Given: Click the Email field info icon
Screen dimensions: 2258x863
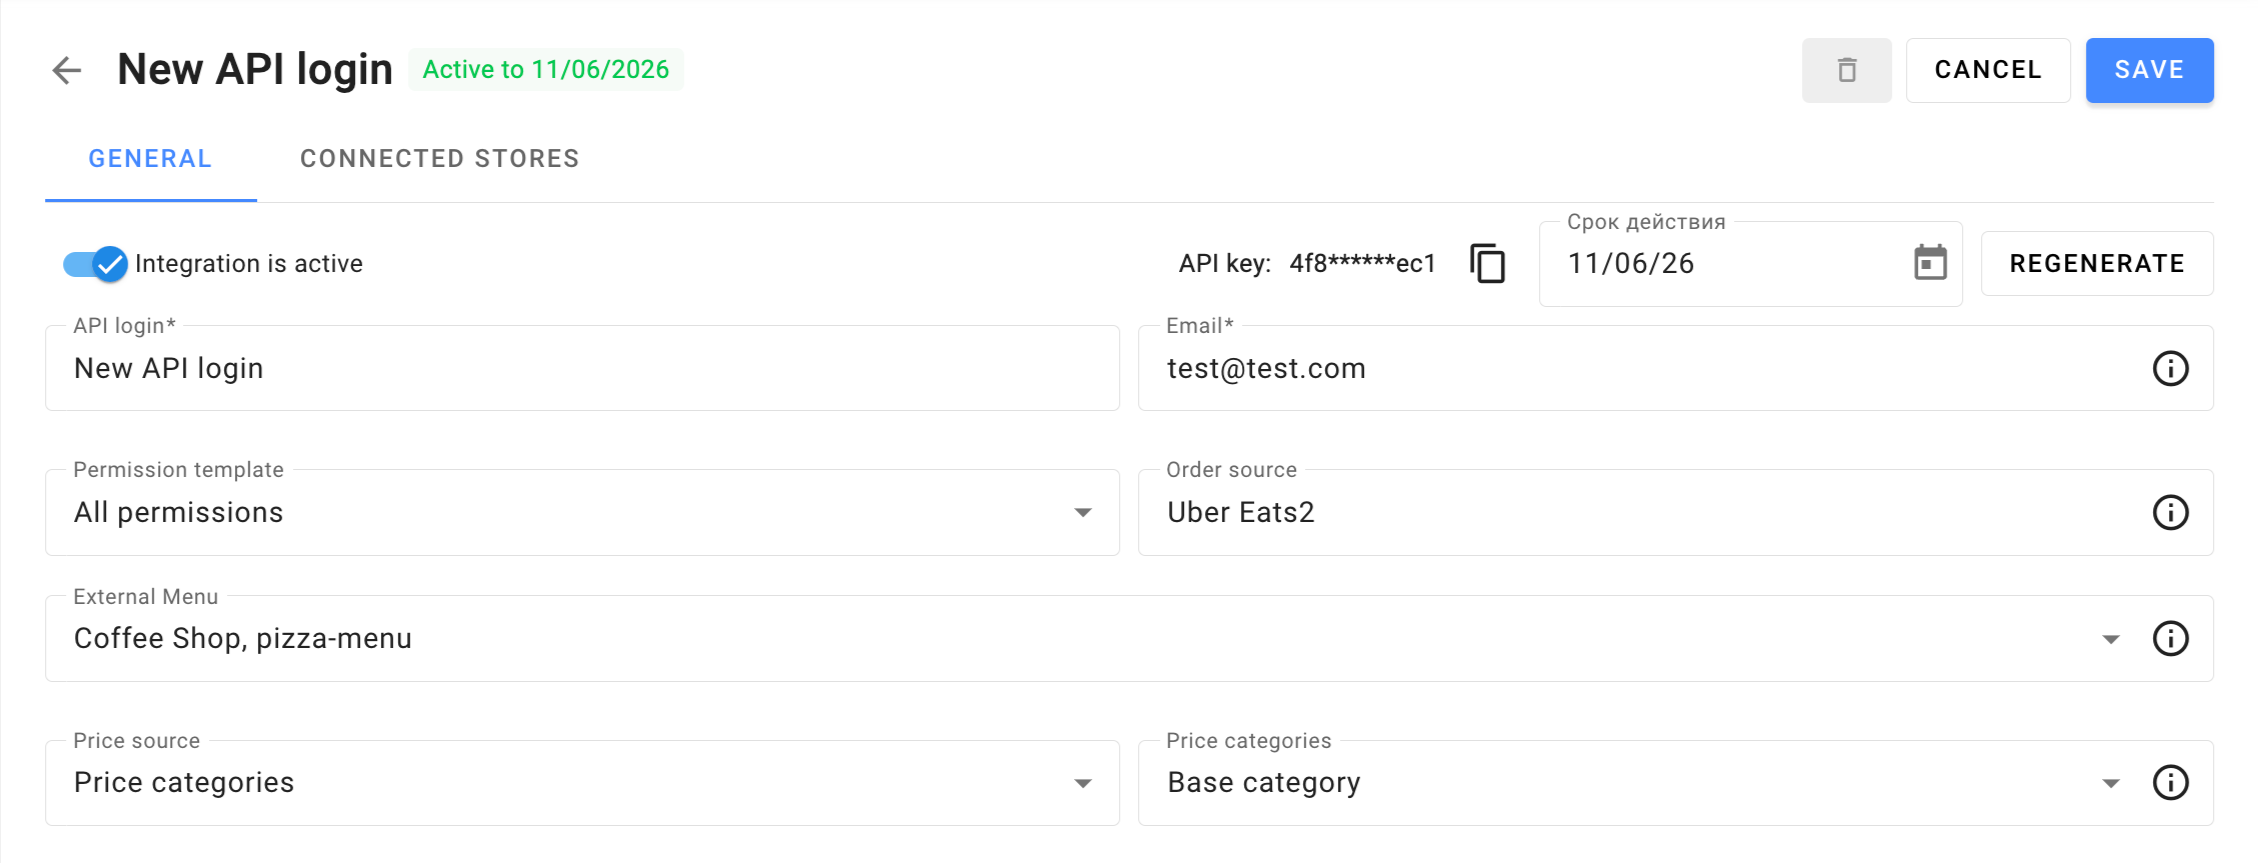Looking at the screenshot, I should 2170,368.
